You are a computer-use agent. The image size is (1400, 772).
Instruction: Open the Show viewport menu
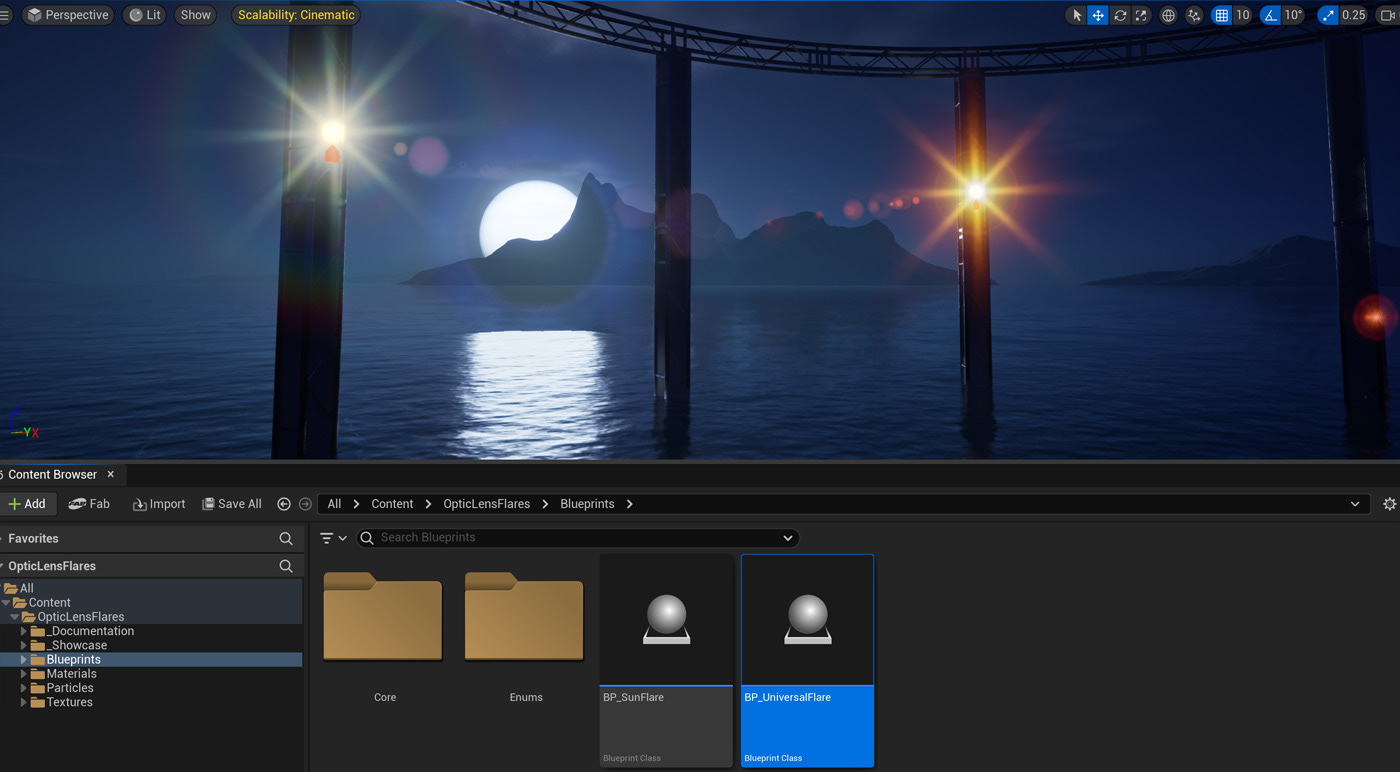(196, 15)
